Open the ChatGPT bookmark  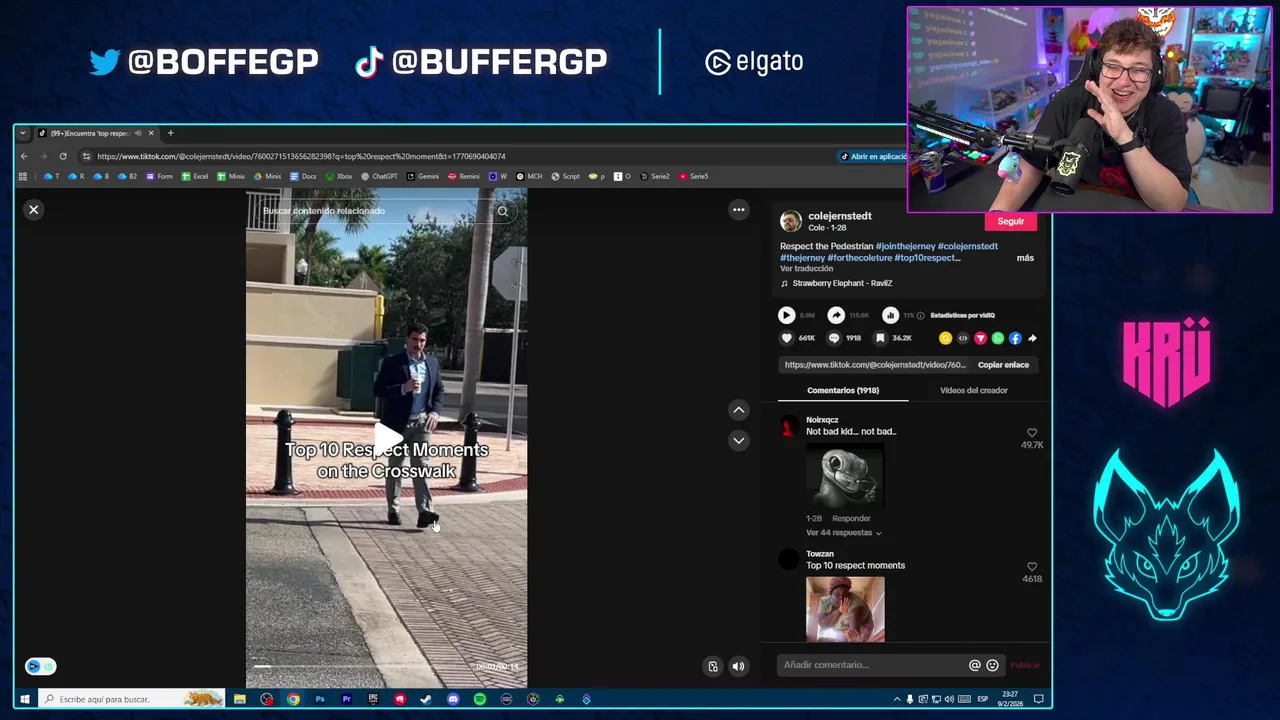click(x=379, y=176)
